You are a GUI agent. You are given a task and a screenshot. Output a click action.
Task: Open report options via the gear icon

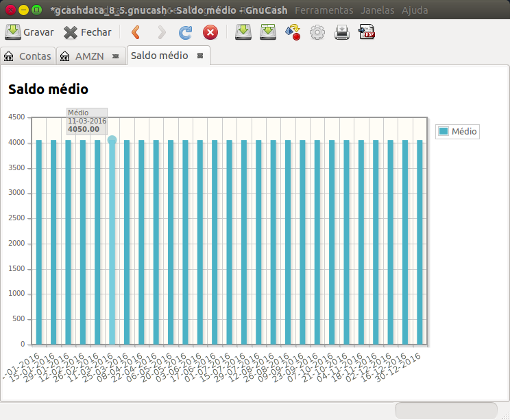pyautogui.click(x=317, y=32)
